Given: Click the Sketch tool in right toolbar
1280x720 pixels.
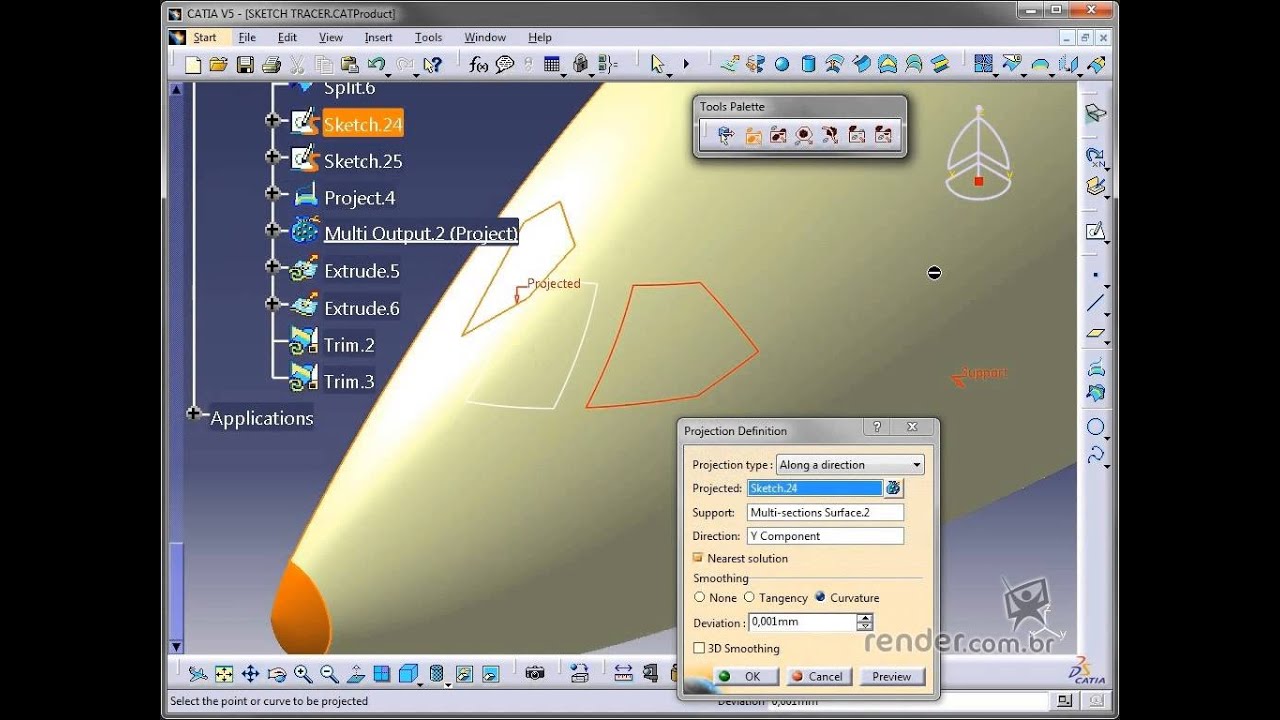Looking at the screenshot, I should click(x=1096, y=232).
